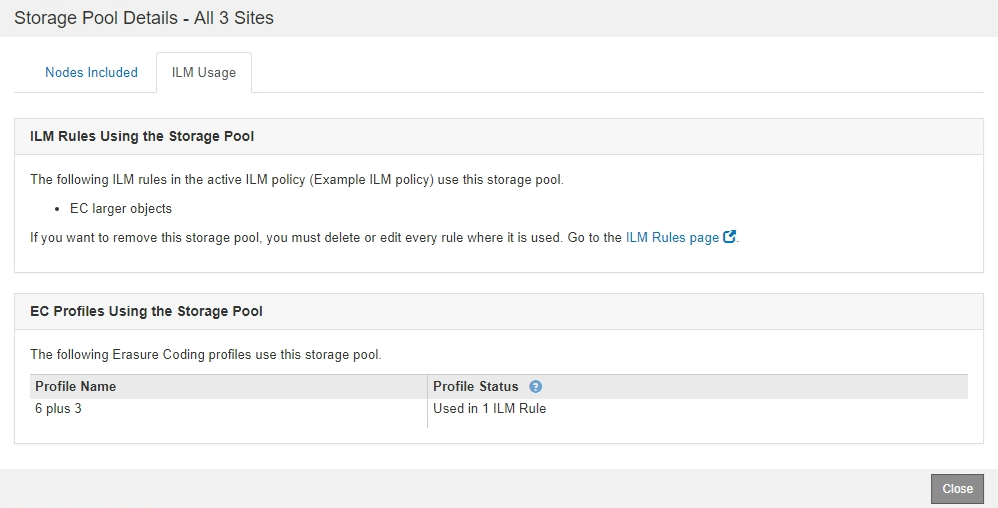Show help for Profile Status column
This screenshot has width=998, height=508.
tap(536, 387)
